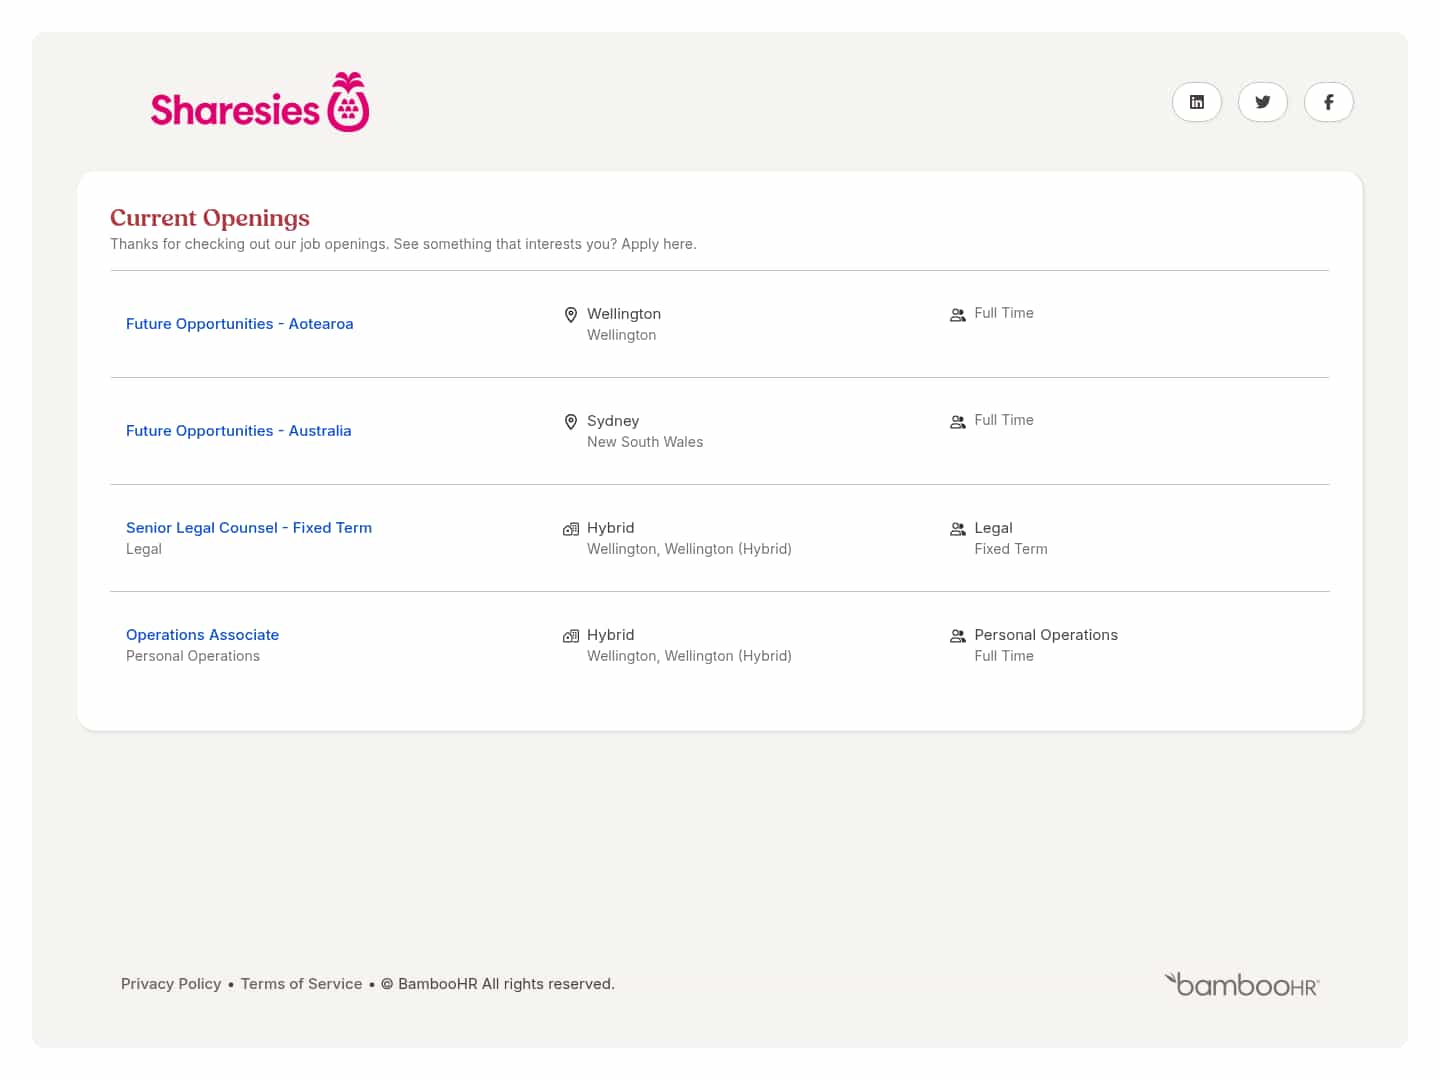Open the Future Opportunities - Australia posting
Screen dimensions: 1440x1080
238,430
